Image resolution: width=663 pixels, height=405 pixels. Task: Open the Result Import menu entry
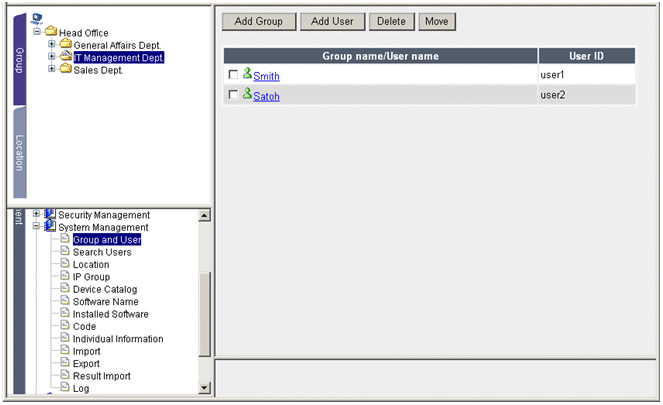point(101,376)
